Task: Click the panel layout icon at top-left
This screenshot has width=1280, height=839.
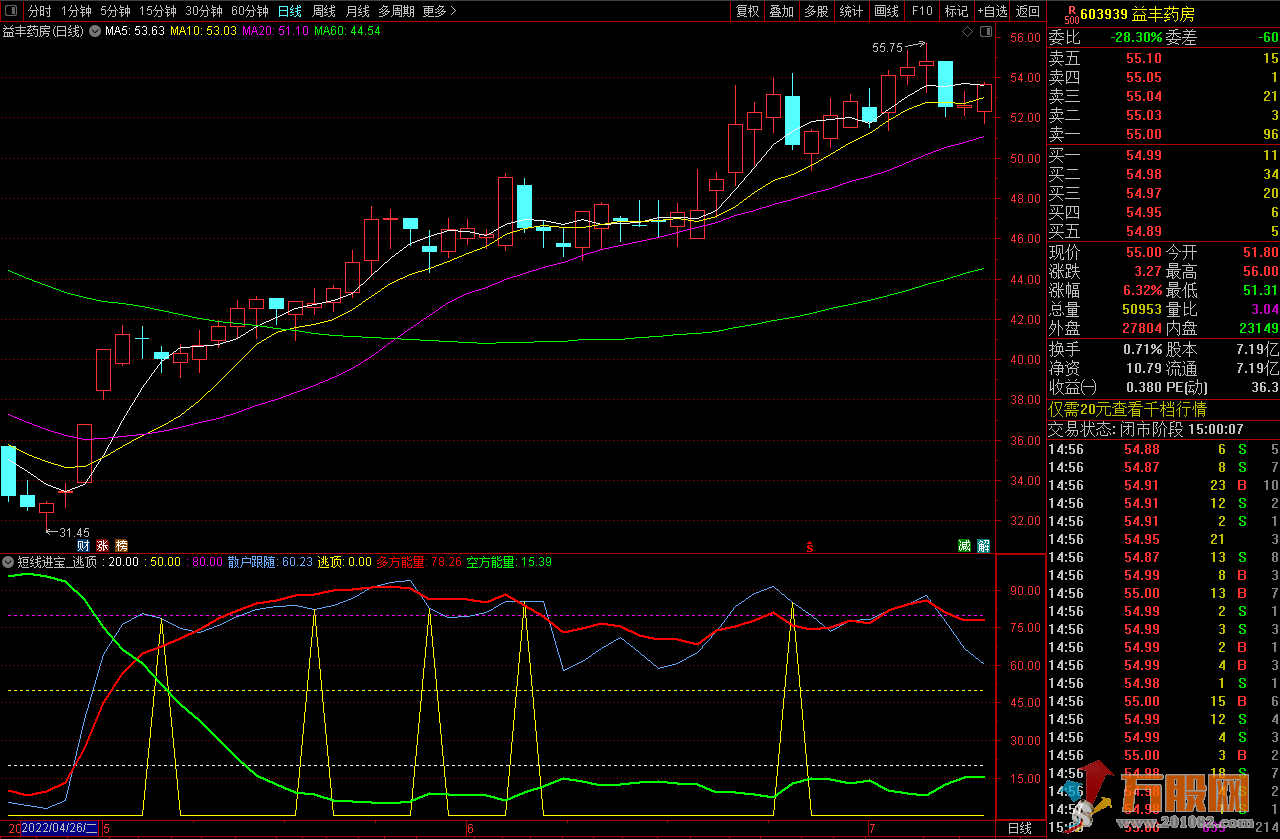Action: click(12, 11)
